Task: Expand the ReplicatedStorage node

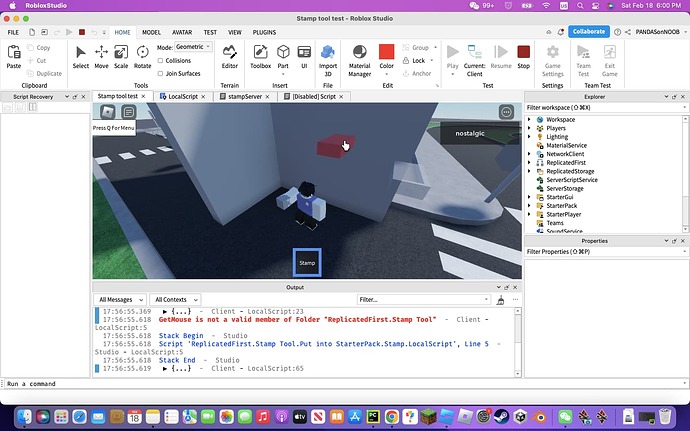Action: click(x=529, y=171)
